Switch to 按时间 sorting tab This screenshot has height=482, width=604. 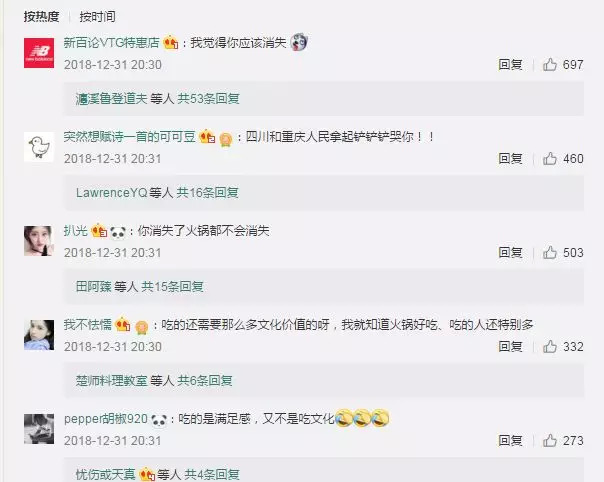coord(97,17)
